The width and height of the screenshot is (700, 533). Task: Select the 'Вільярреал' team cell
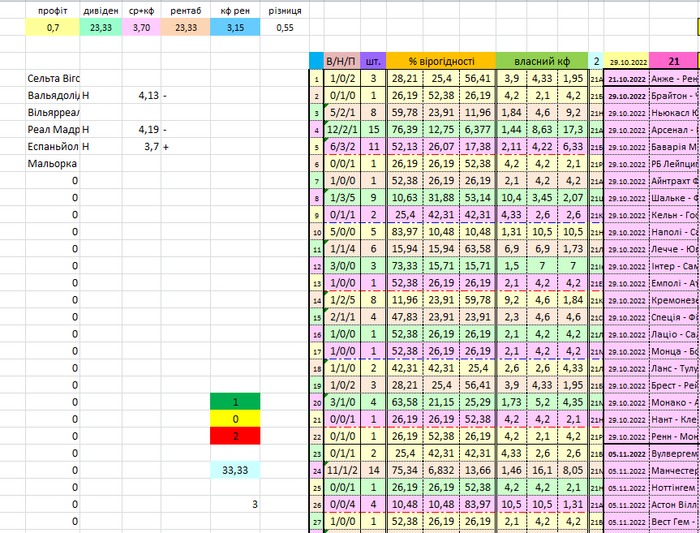click(x=53, y=112)
